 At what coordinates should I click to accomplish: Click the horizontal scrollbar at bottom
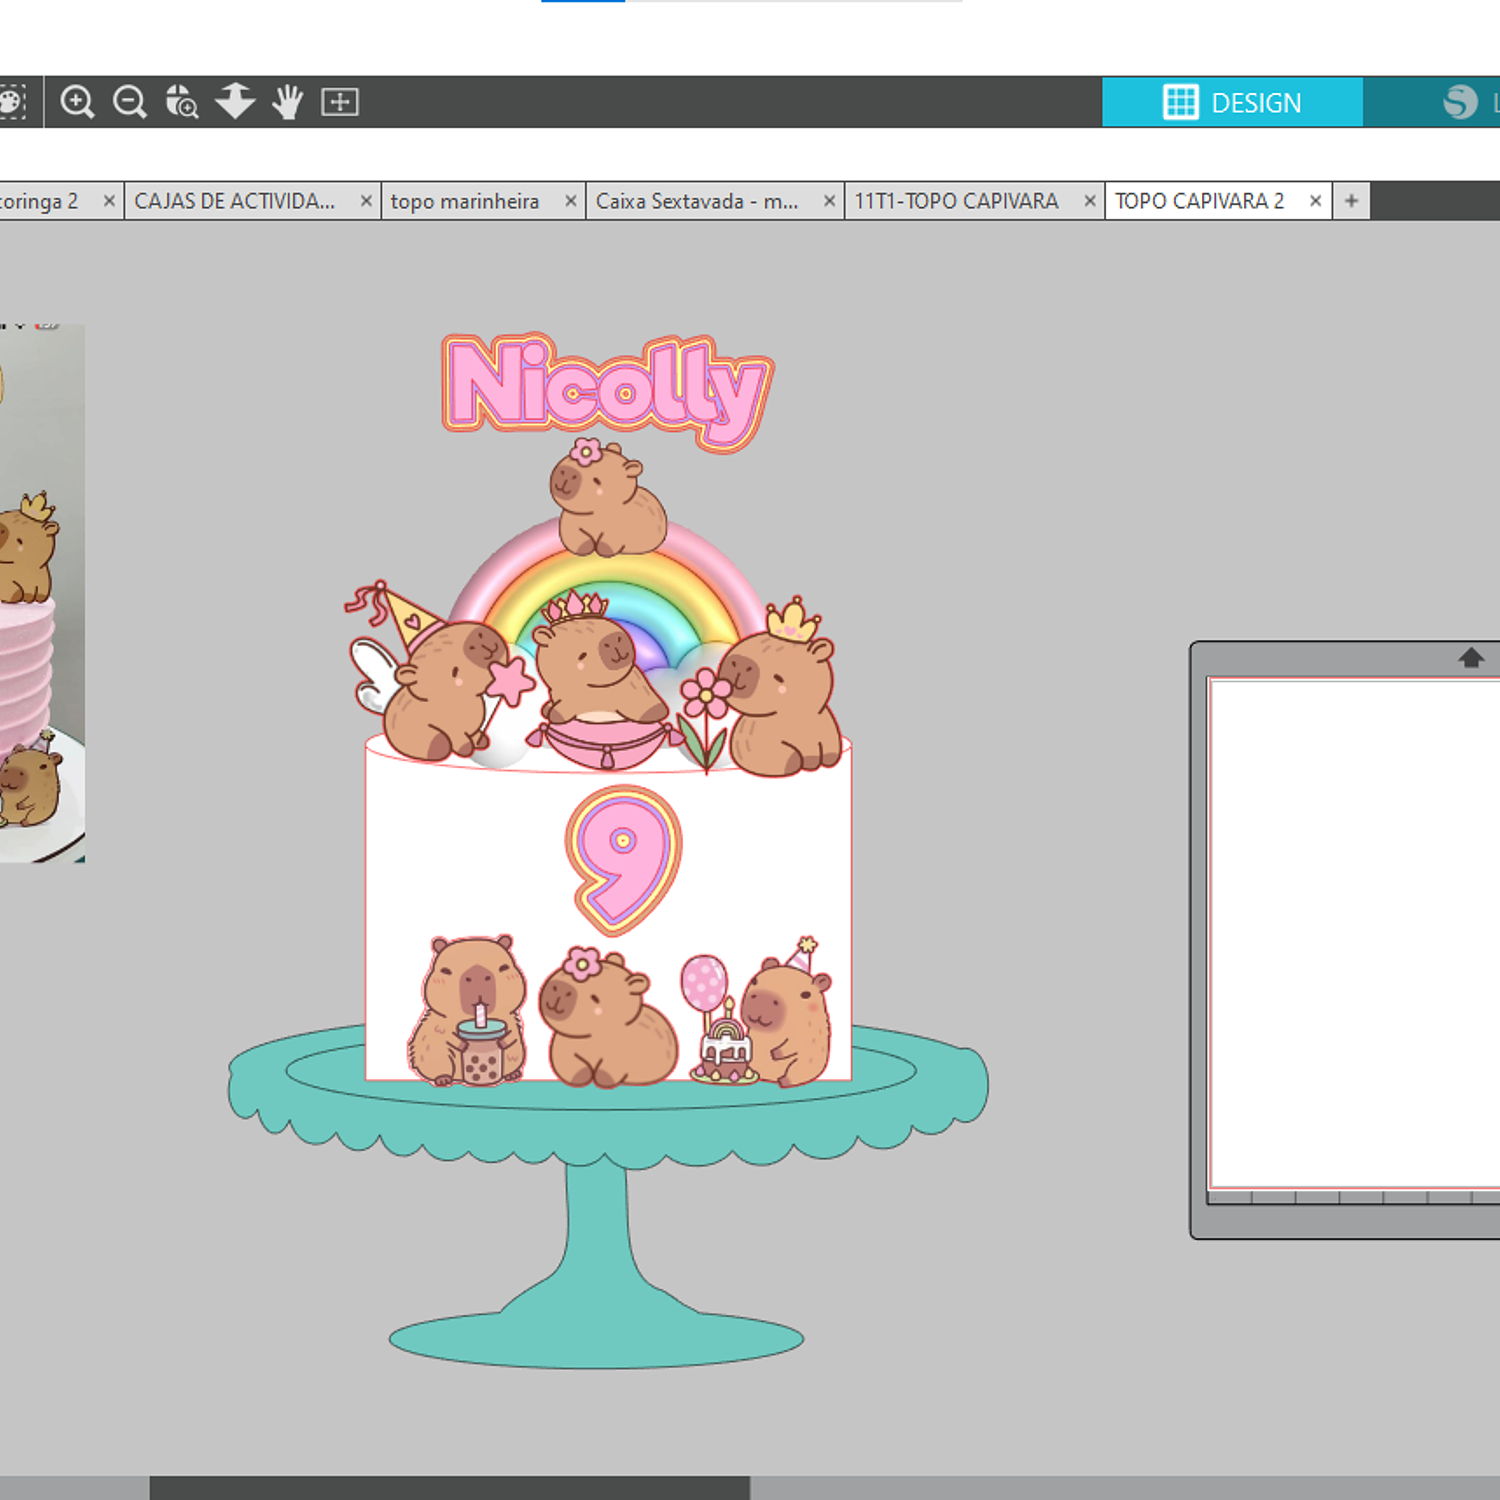[x=450, y=1488]
